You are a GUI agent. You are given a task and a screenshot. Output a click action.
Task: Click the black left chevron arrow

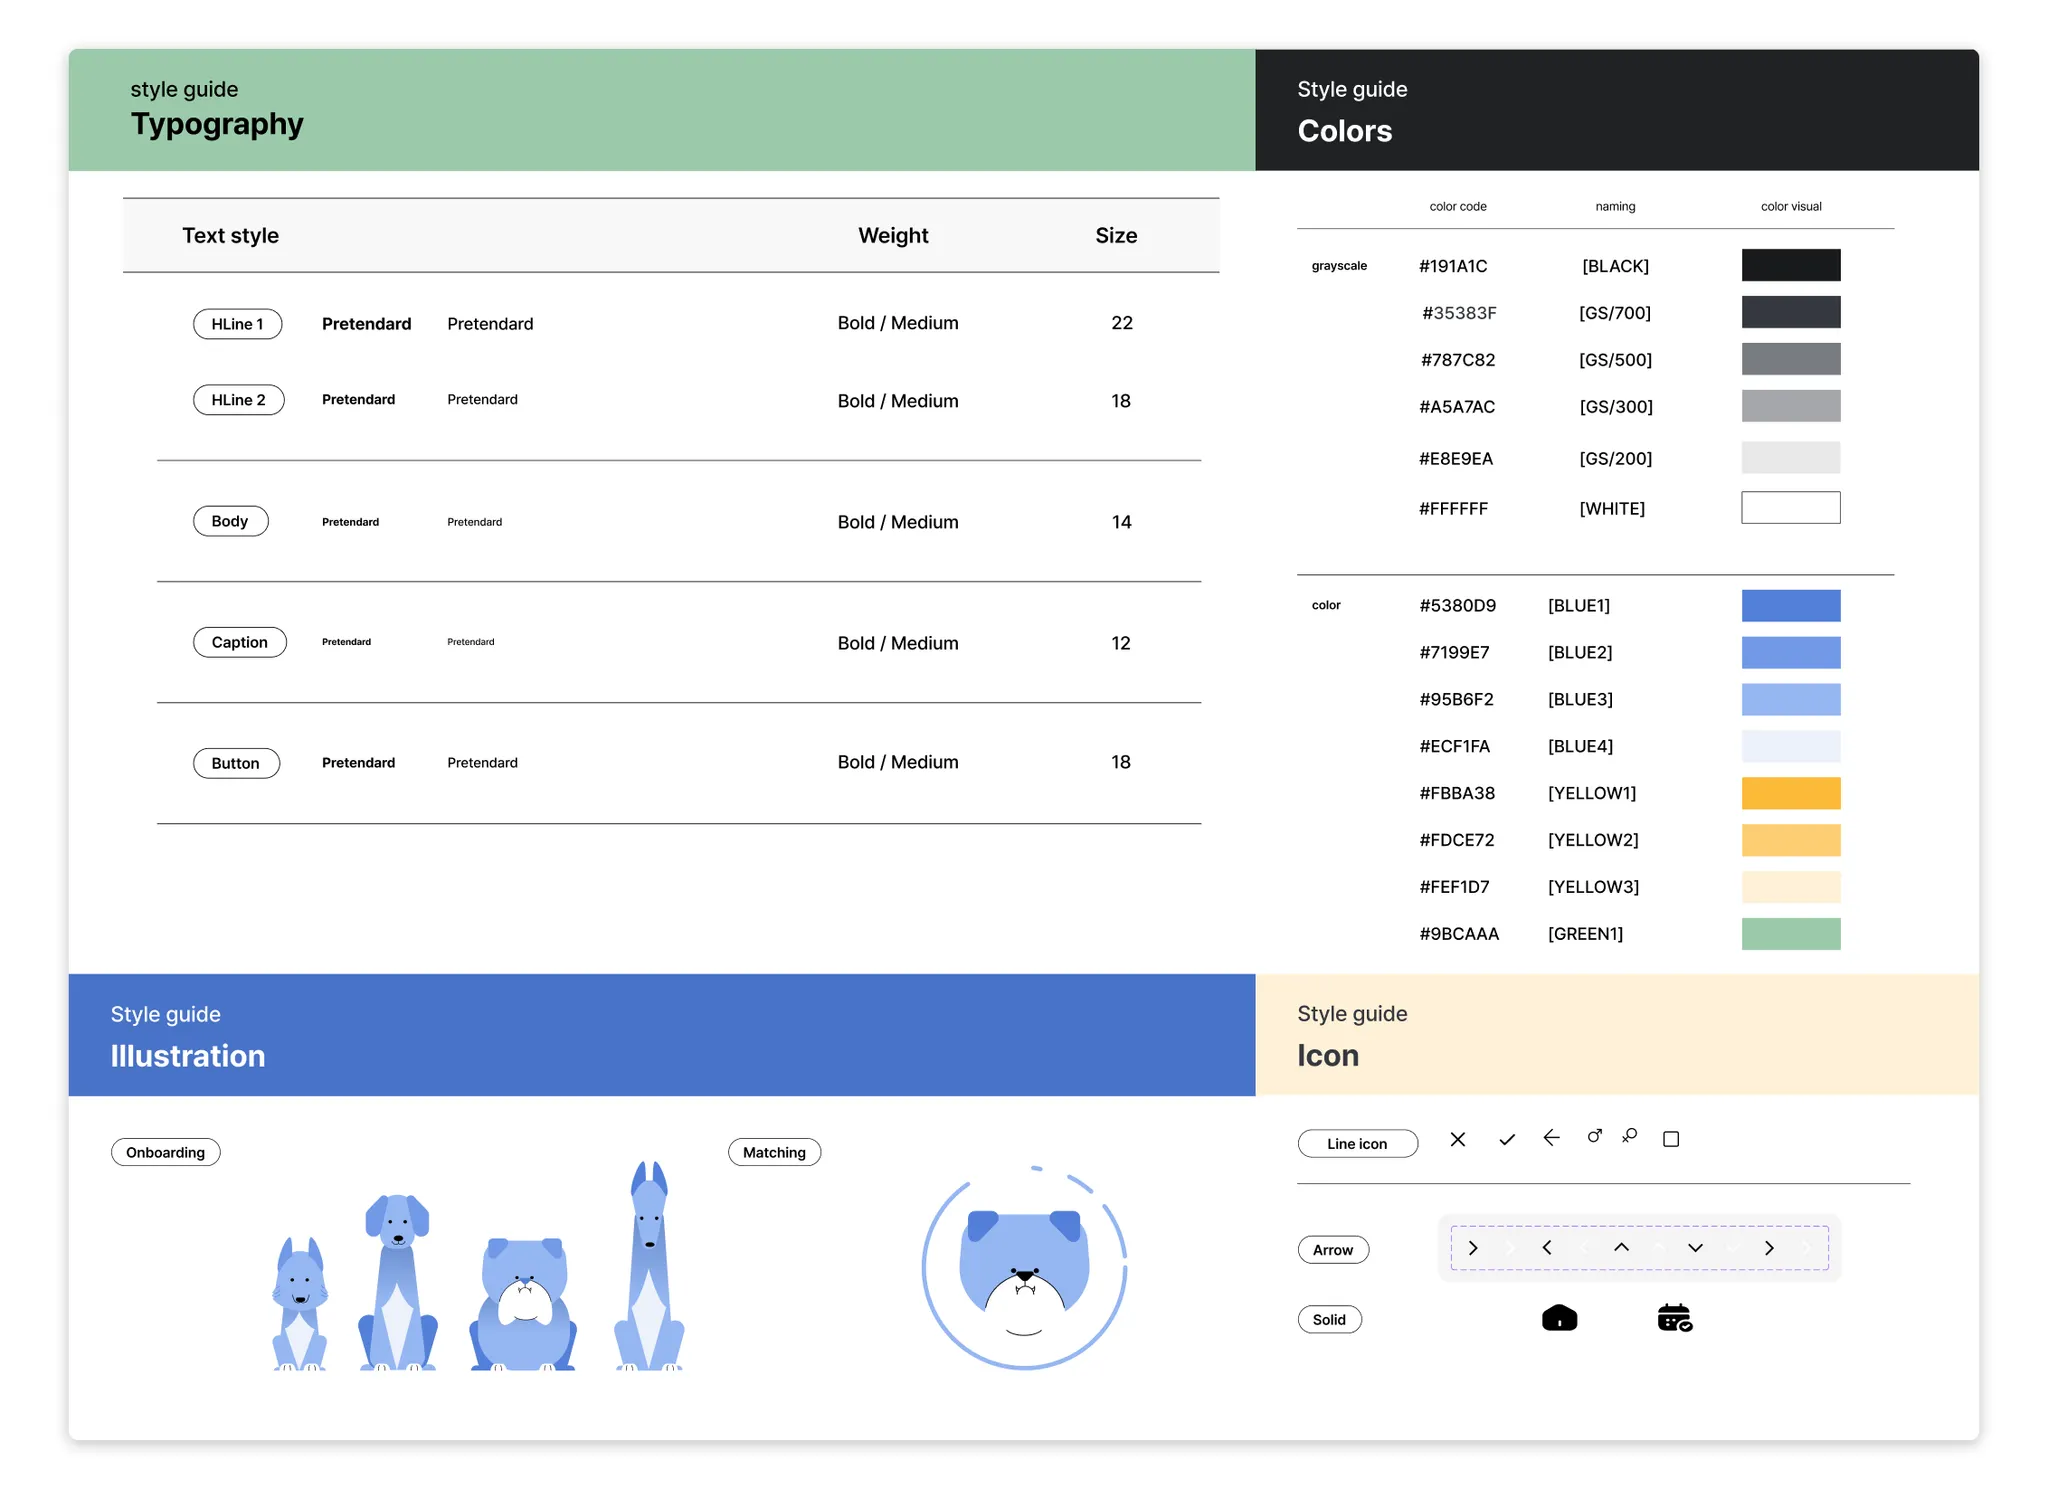(1547, 1247)
